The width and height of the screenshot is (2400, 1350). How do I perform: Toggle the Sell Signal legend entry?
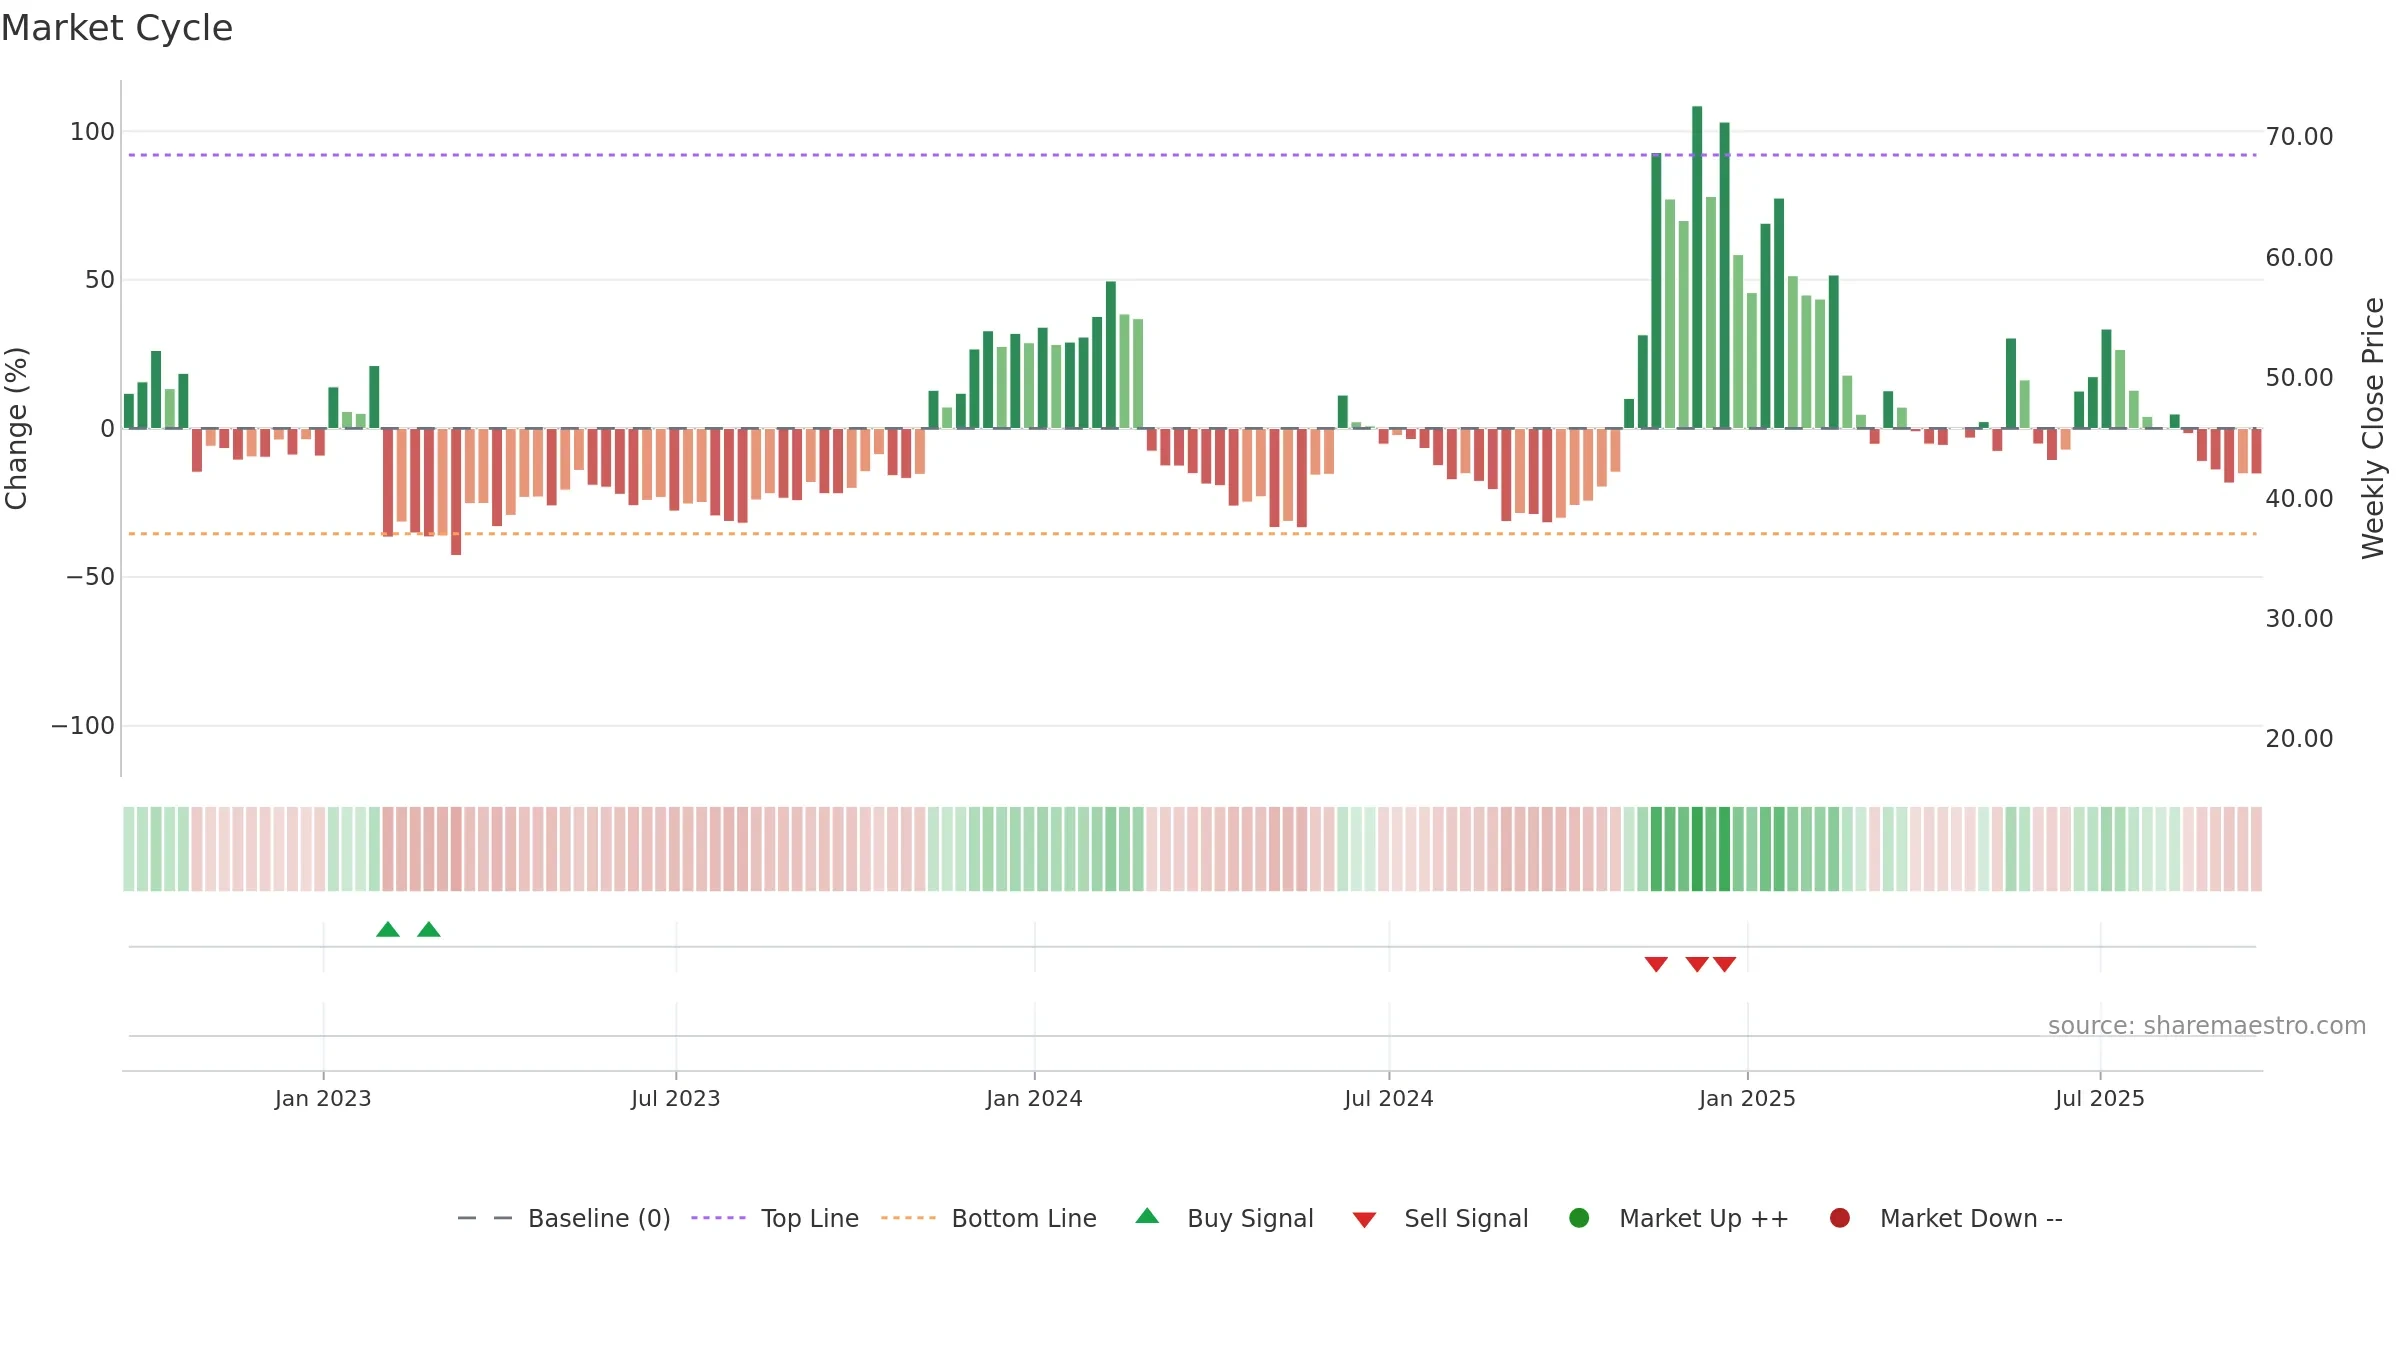1440,1218
